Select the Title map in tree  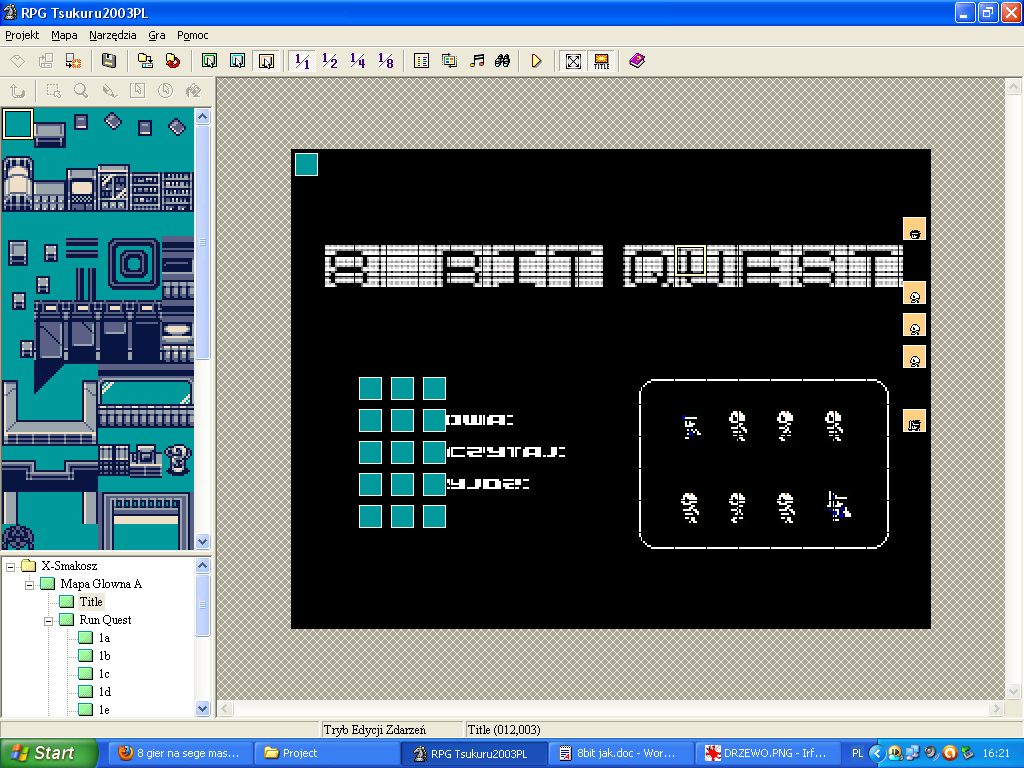pyautogui.click(x=91, y=601)
